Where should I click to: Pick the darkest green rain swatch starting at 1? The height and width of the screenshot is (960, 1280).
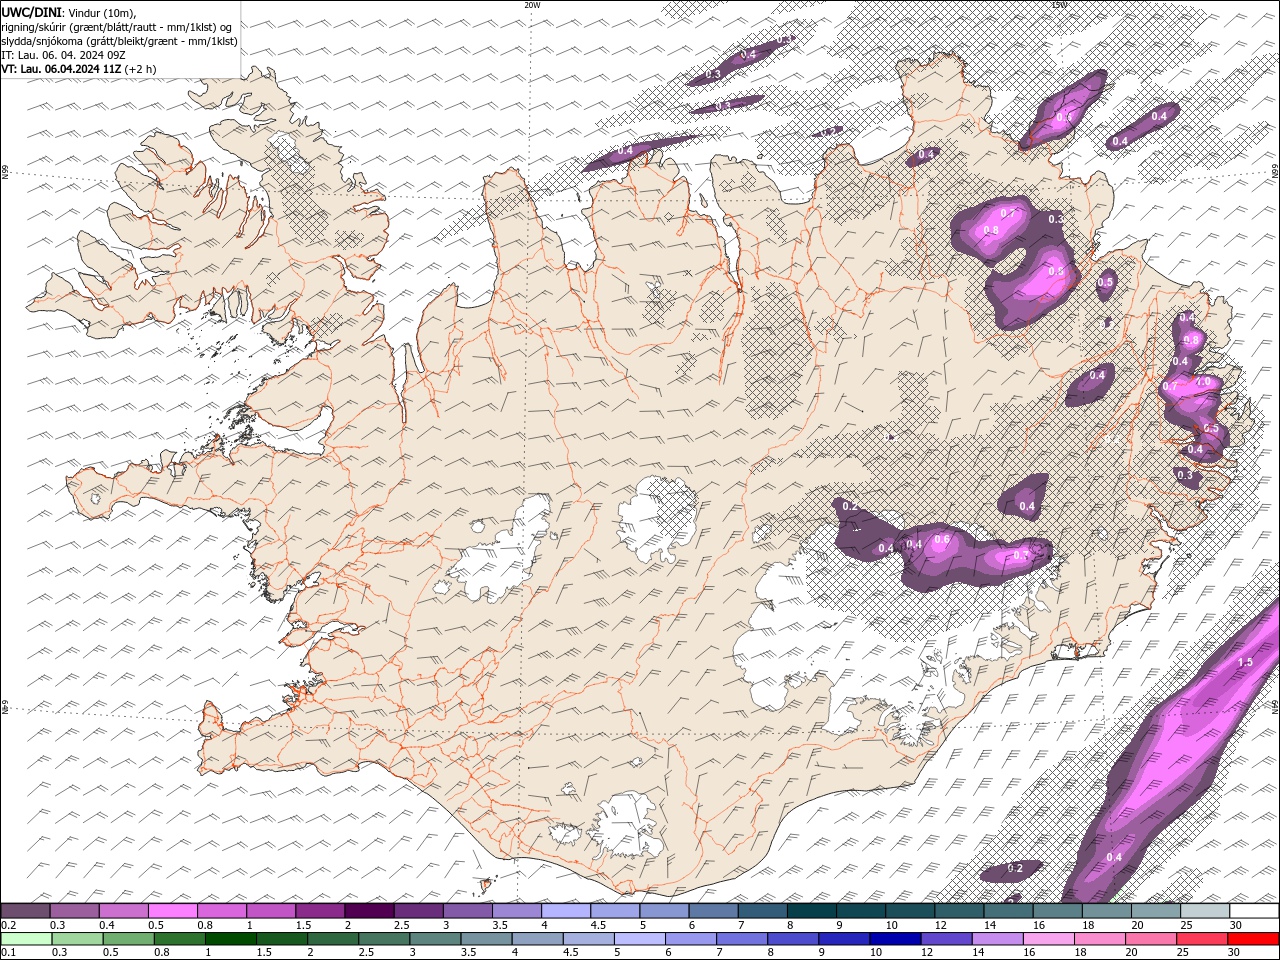[x=231, y=939]
